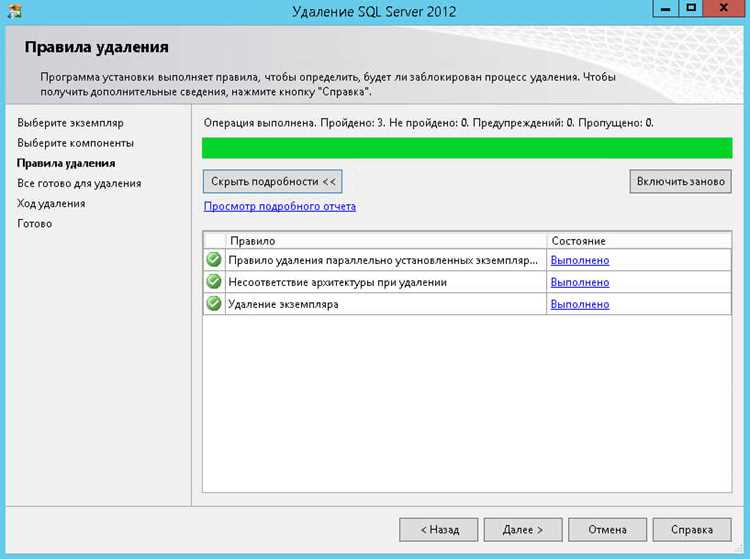Click the Правило column header

[386, 241]
